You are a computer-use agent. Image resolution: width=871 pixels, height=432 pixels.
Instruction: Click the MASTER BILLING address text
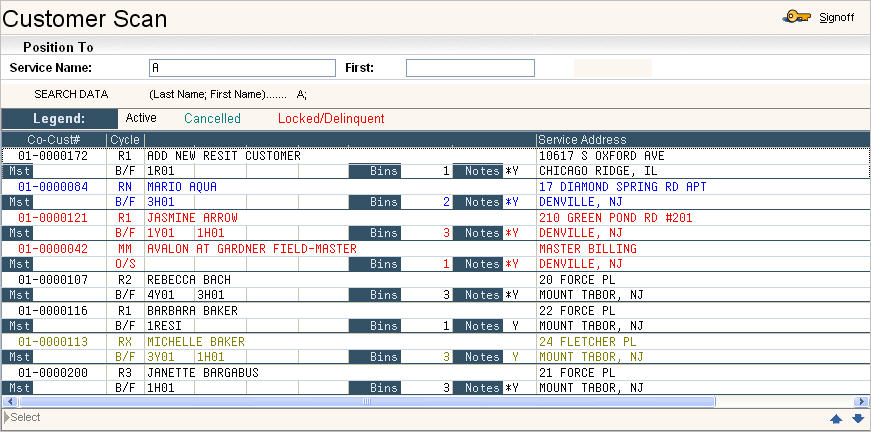(x=588, y=249)
